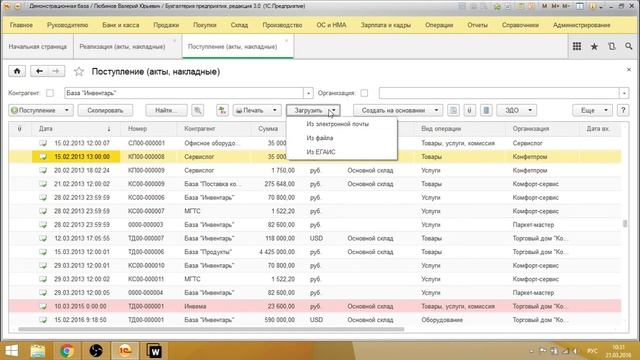The height and width of the screenshot is (360, 640).
Task: Cancel search using the magnifier toolbar icon
Action: coord(198,110)
